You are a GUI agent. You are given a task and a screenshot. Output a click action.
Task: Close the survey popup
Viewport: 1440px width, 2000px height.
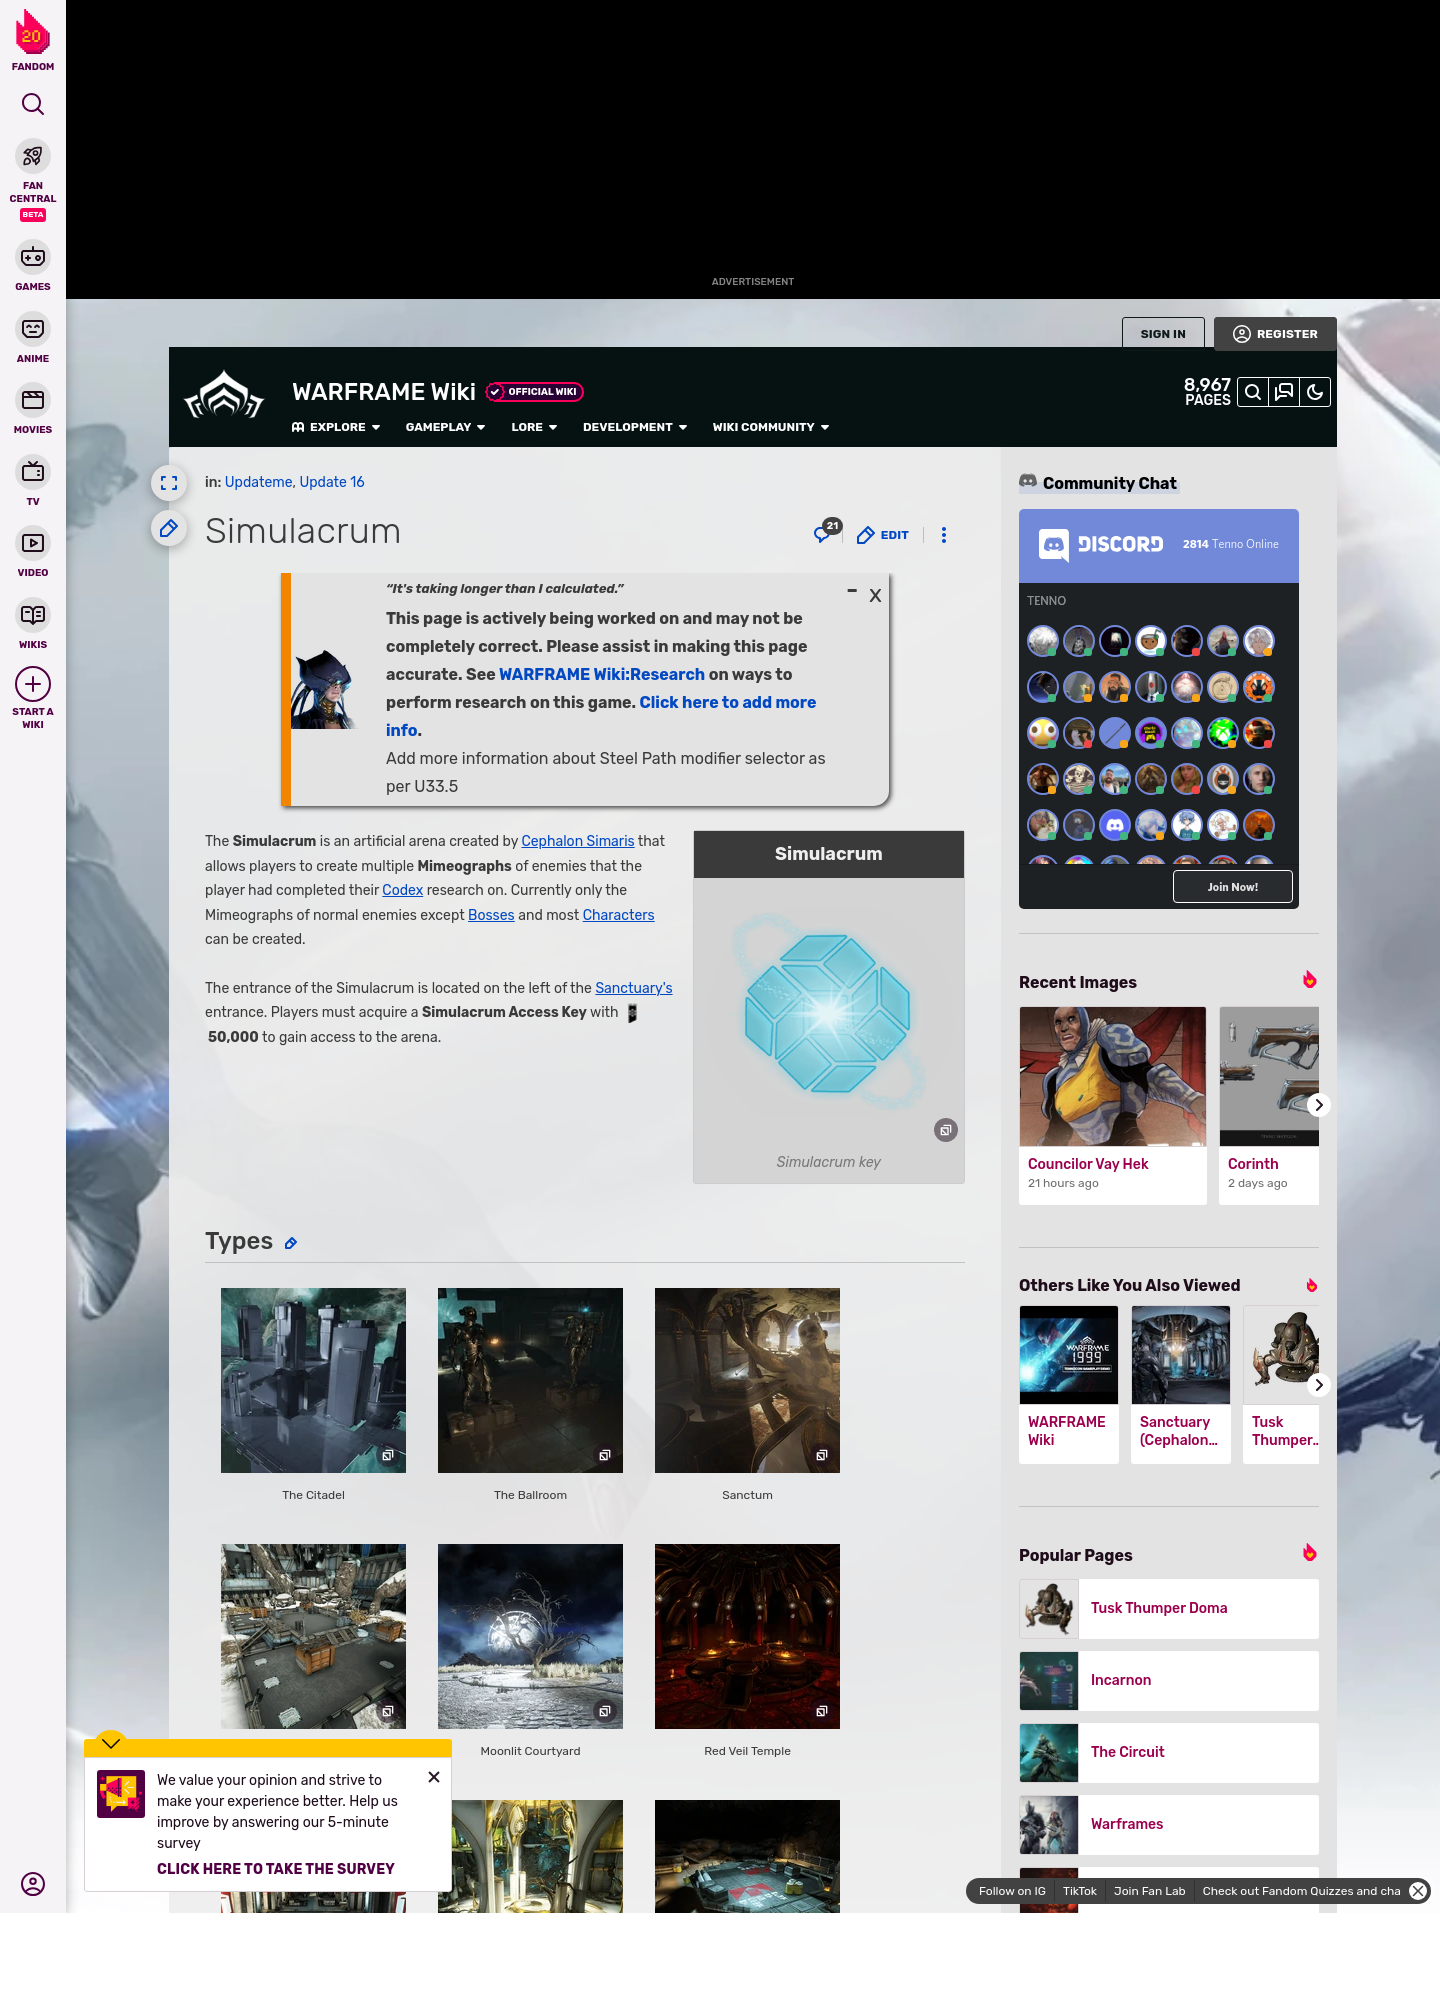pos(434,1777)
